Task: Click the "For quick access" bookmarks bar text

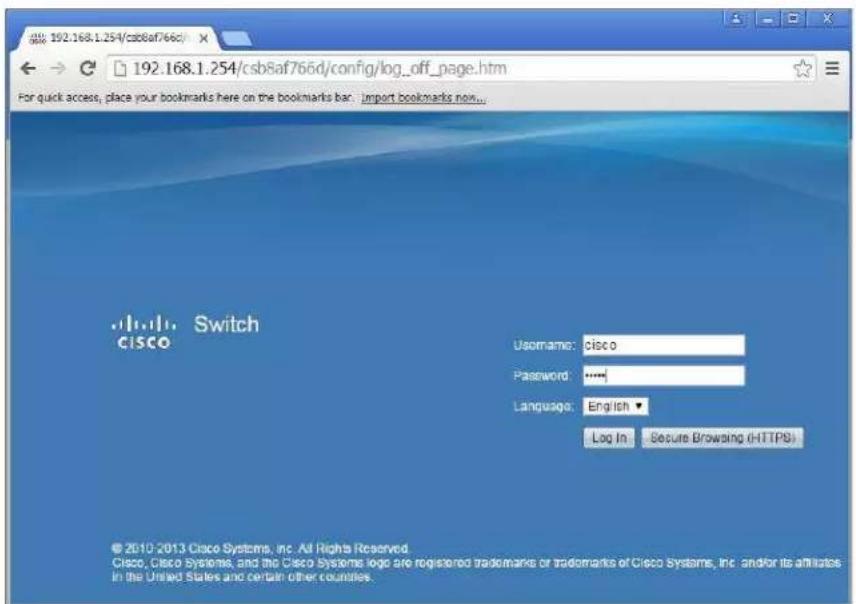Action: (185, 98)
